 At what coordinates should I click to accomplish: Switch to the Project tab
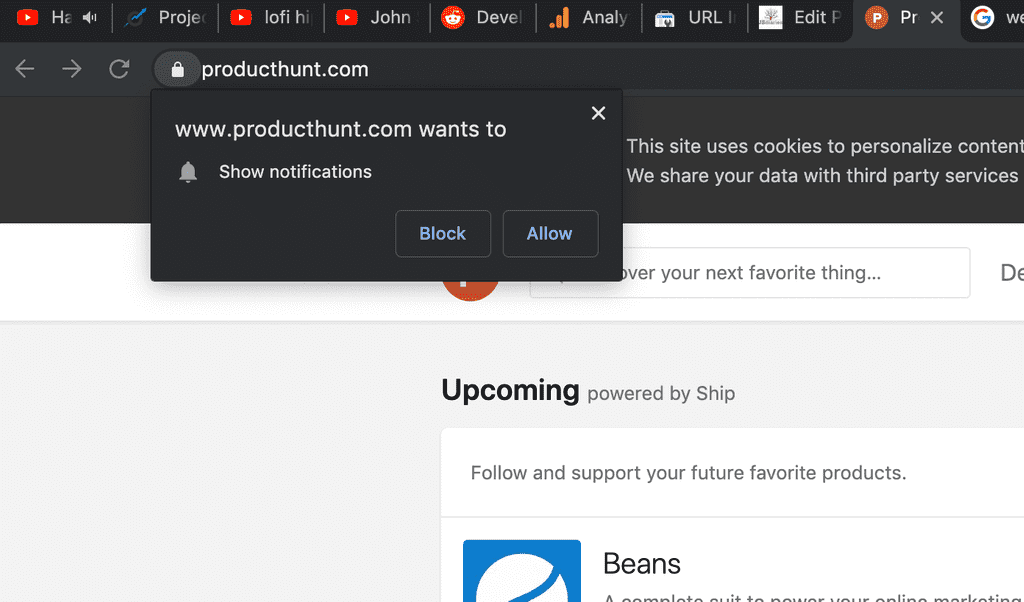pos(165,18)
